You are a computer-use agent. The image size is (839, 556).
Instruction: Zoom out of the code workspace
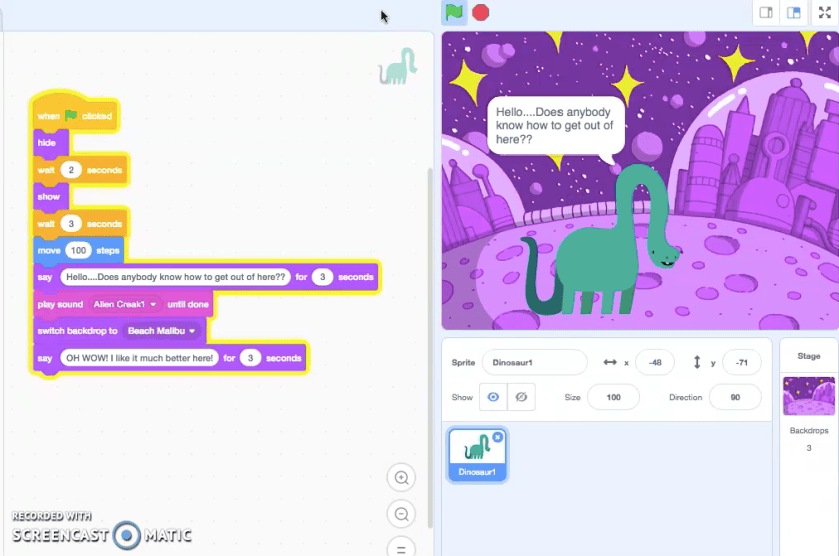(x=401, y=514)
